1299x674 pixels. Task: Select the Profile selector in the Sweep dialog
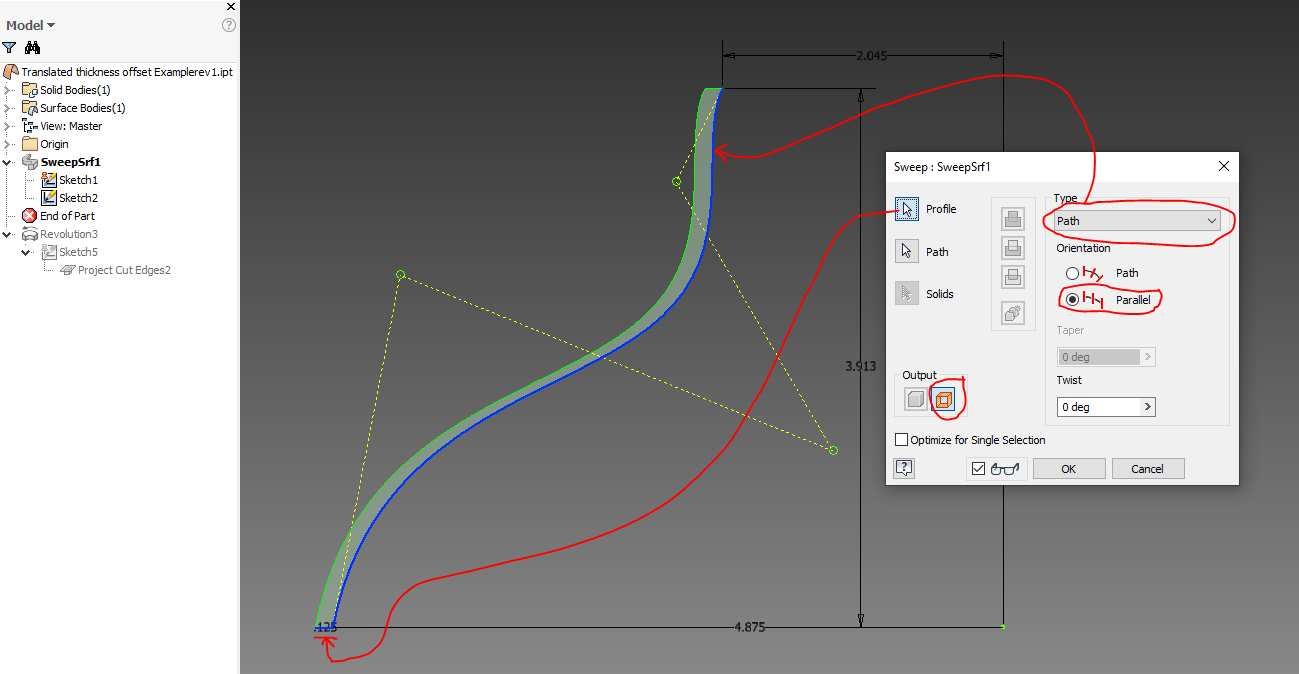908,208
